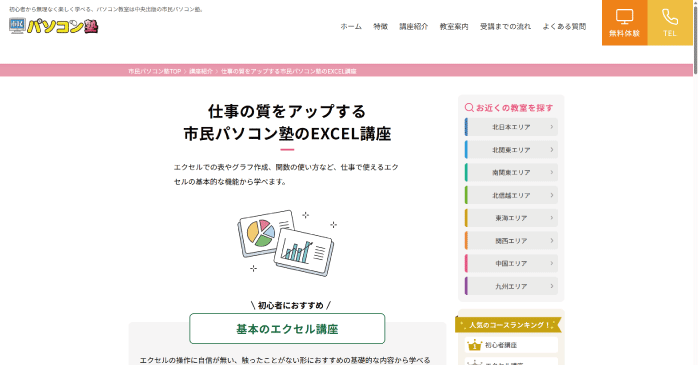Click the 人気のコースランキング banner

508,325
